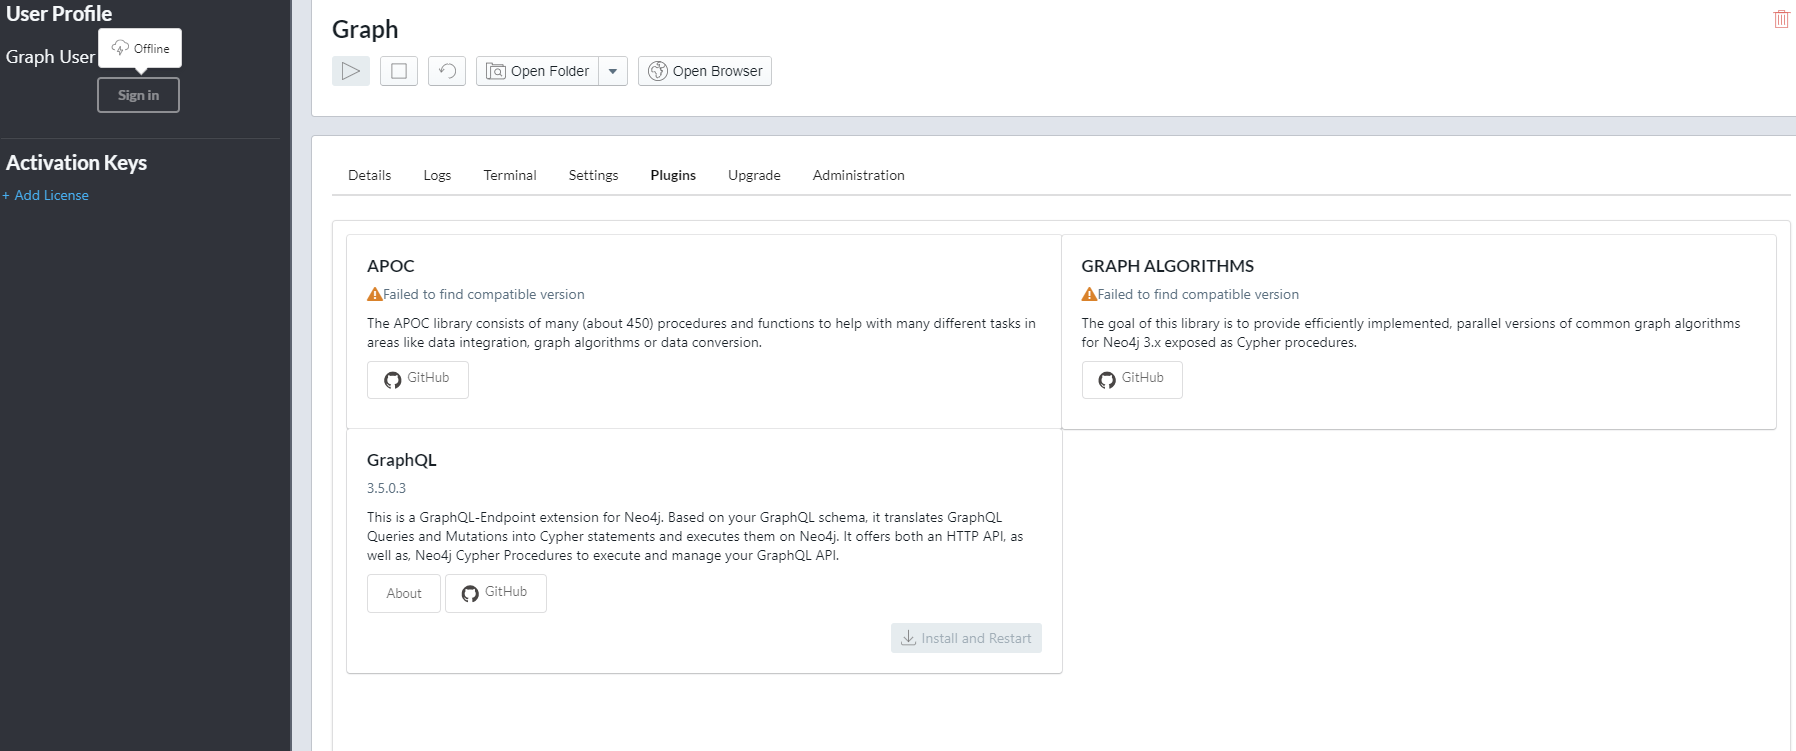Open GraphQL GitHub link
Image resolution: width=1796 pixels, height=751 pixels.
(495, 593)
